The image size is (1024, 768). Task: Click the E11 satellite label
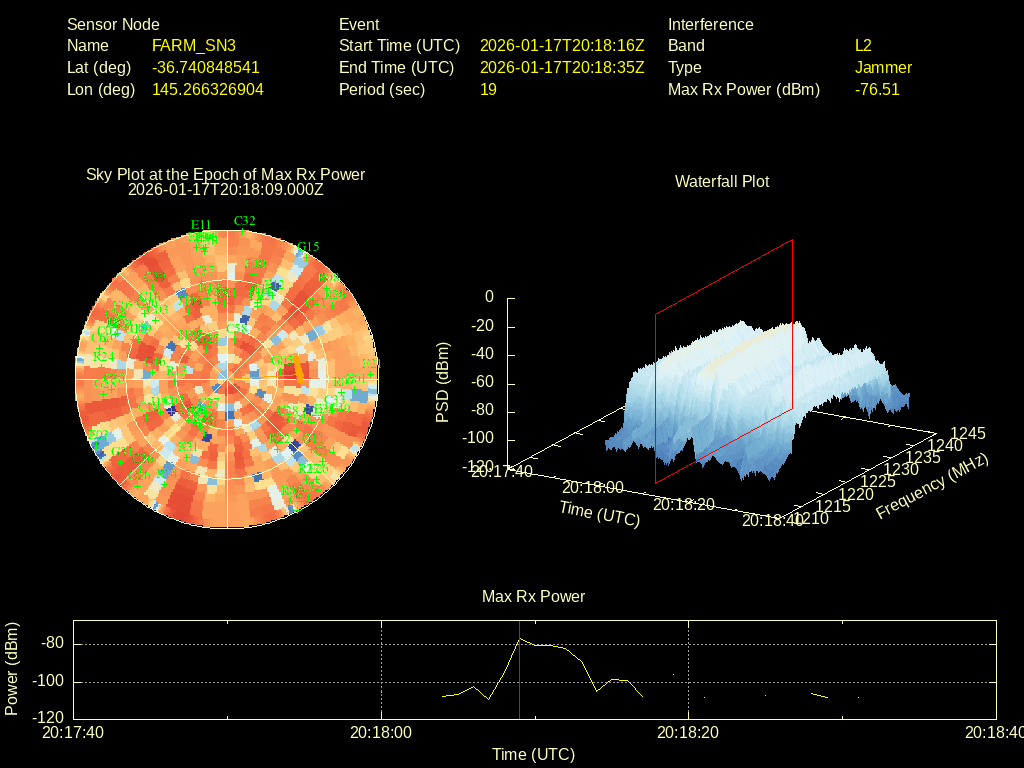[201, 224]
